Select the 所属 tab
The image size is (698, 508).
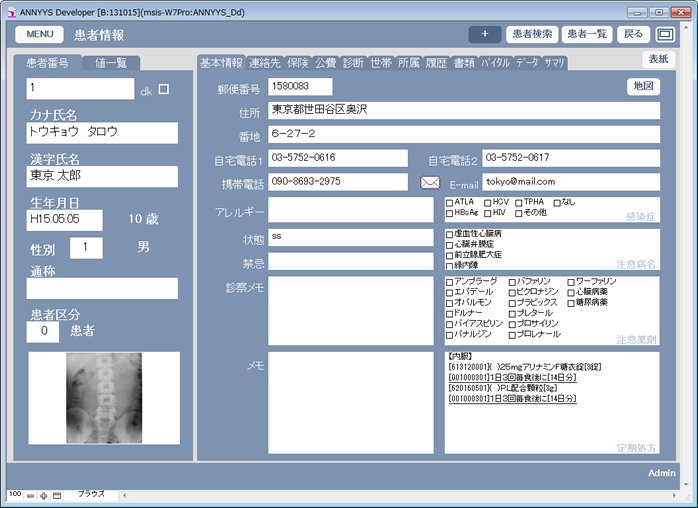click(409, 63)
